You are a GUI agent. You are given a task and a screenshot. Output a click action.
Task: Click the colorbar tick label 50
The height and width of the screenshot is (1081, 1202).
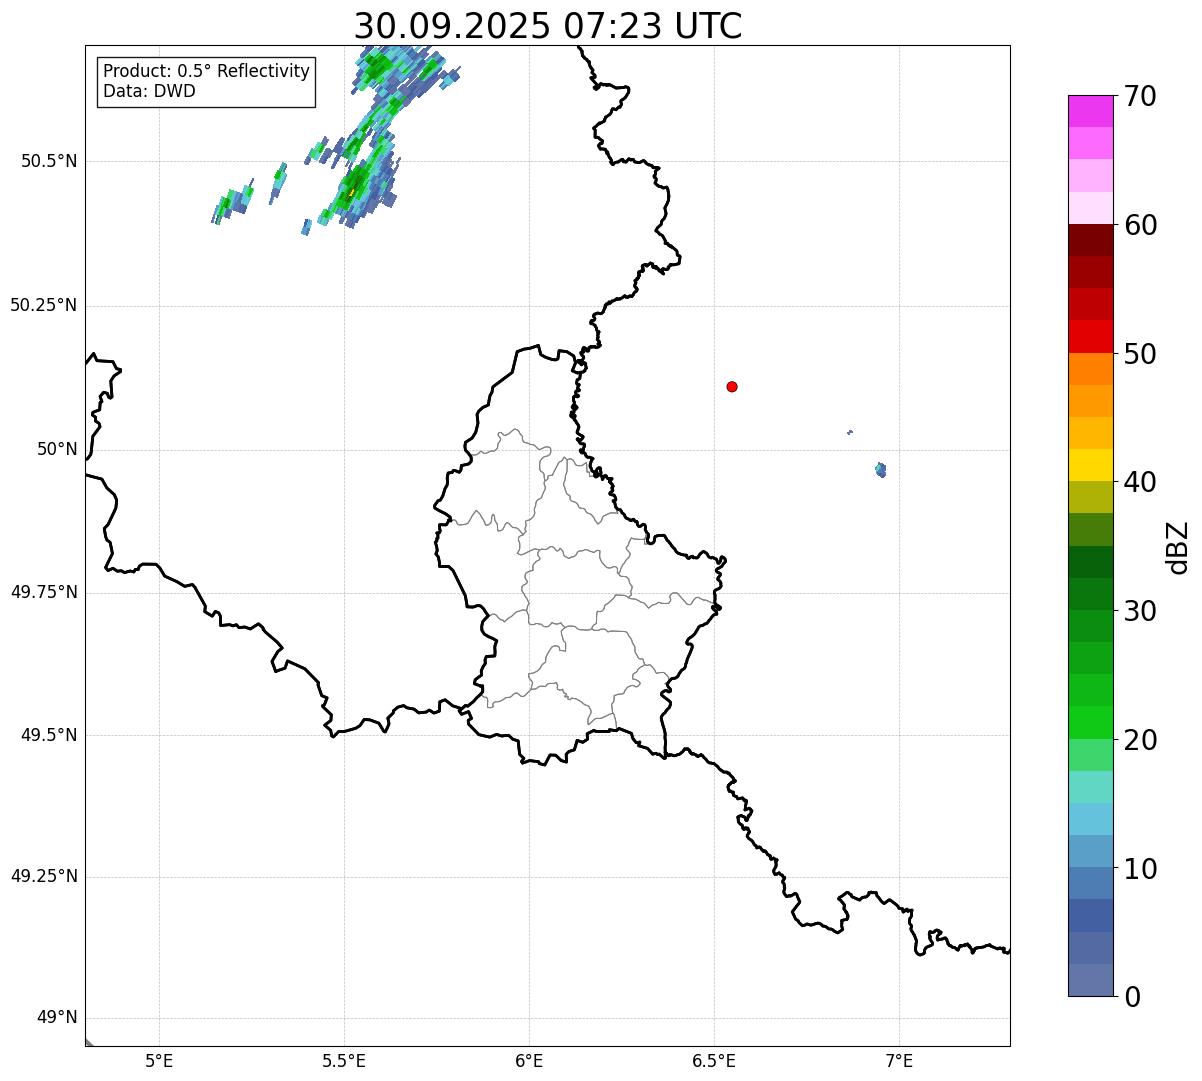1140,354
